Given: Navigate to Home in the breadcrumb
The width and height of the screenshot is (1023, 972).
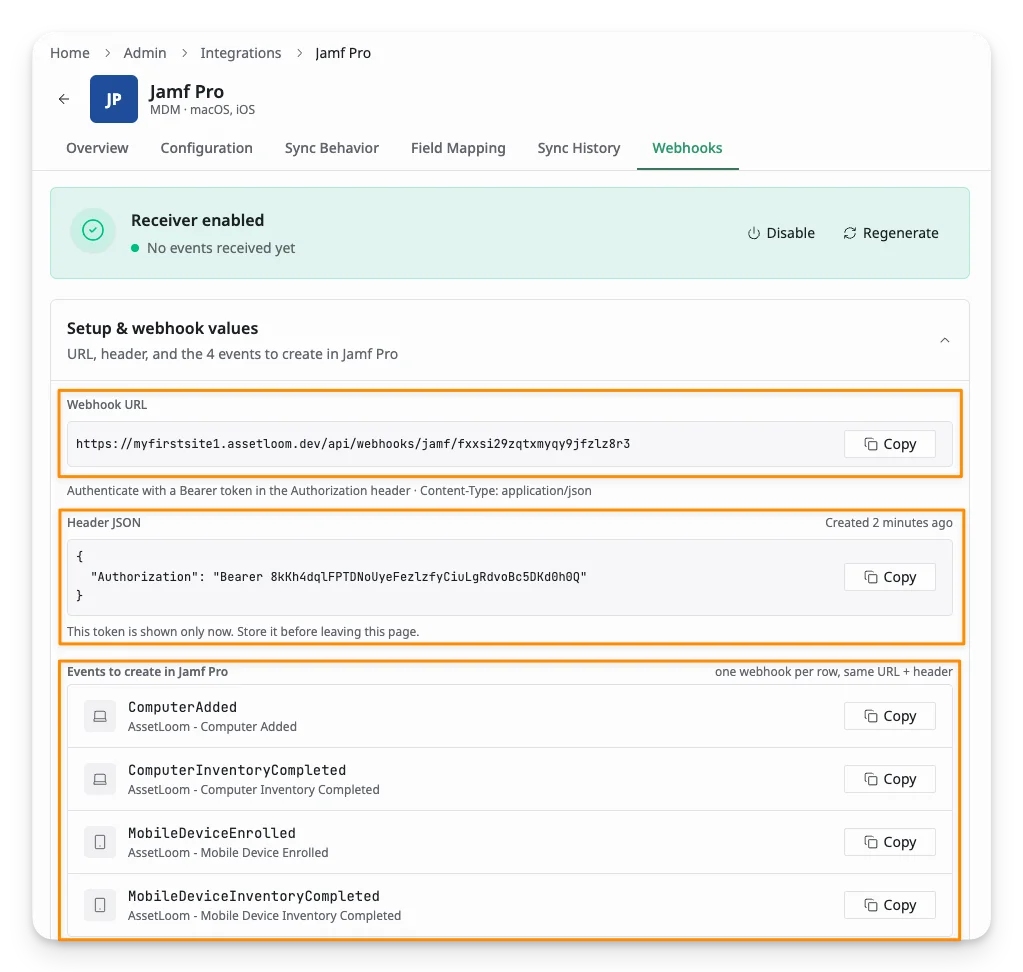Looking at the screenshot, I should [x=70, y=53].
